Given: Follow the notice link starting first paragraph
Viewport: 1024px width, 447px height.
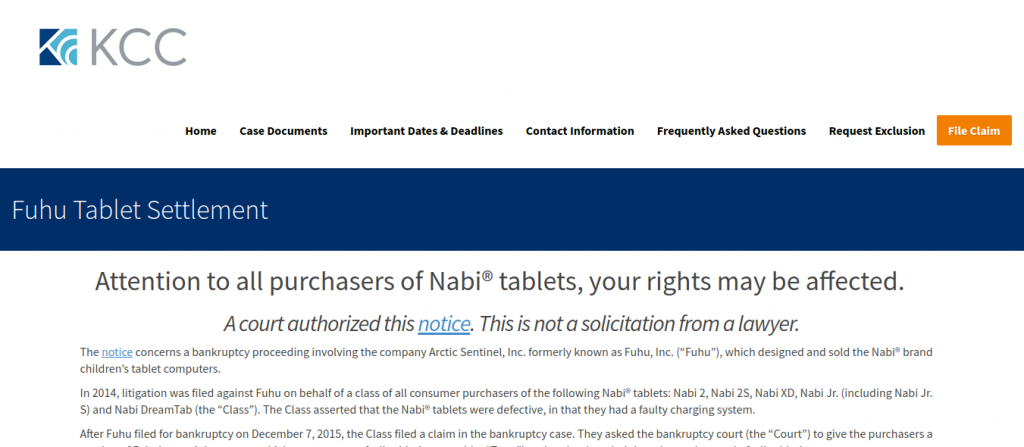Looking at the screenshot, I should click(x=116, y=352).
